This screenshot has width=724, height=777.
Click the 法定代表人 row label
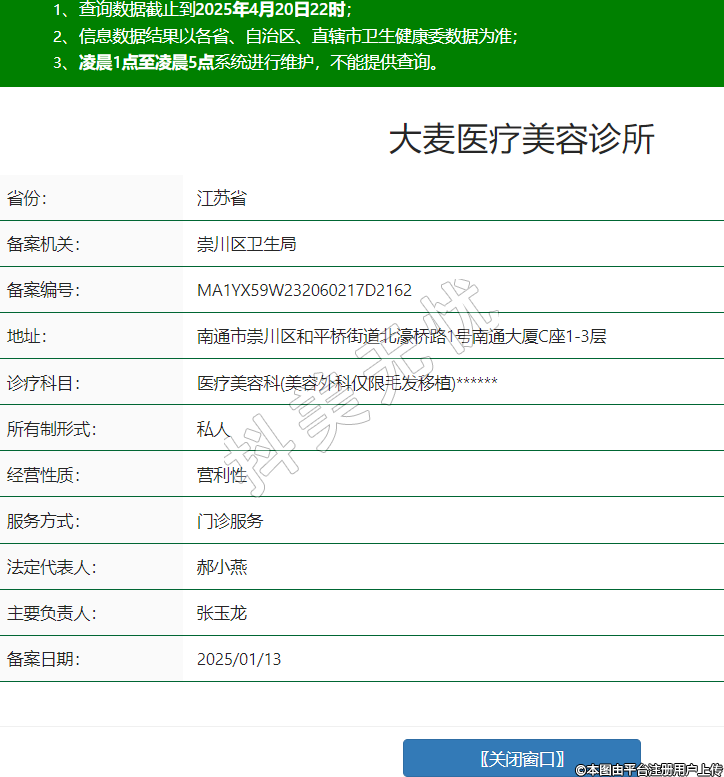point(51,567)
